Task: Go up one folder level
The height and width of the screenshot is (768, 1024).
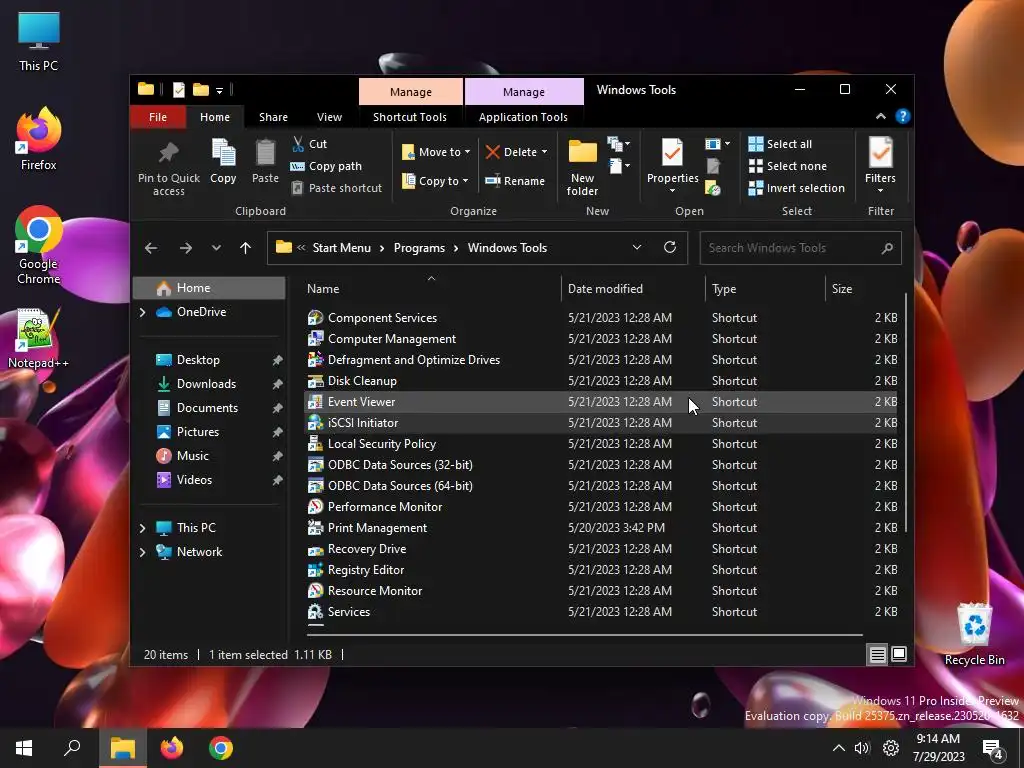Action: click(246, 248)
